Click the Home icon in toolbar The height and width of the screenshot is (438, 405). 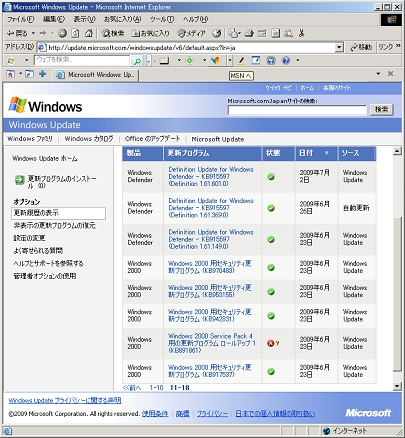coord(89,33)
